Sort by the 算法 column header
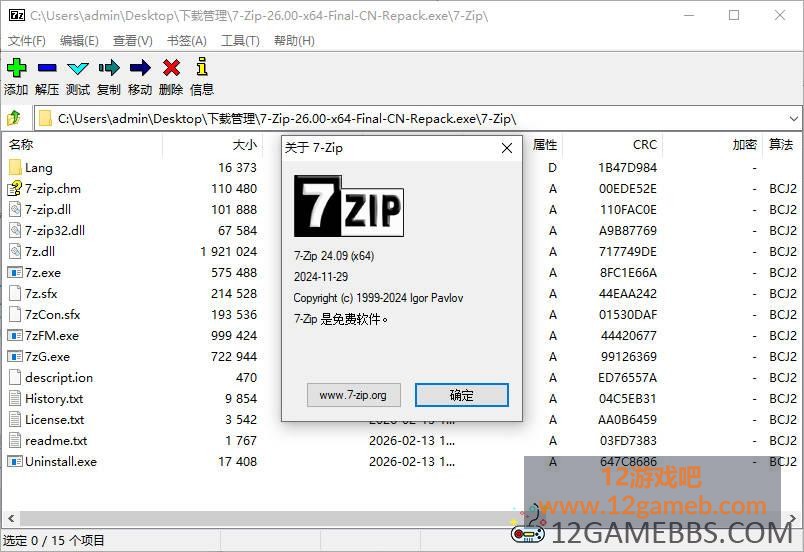The width and height of the screenshot is (804, 552). (781, 145)
